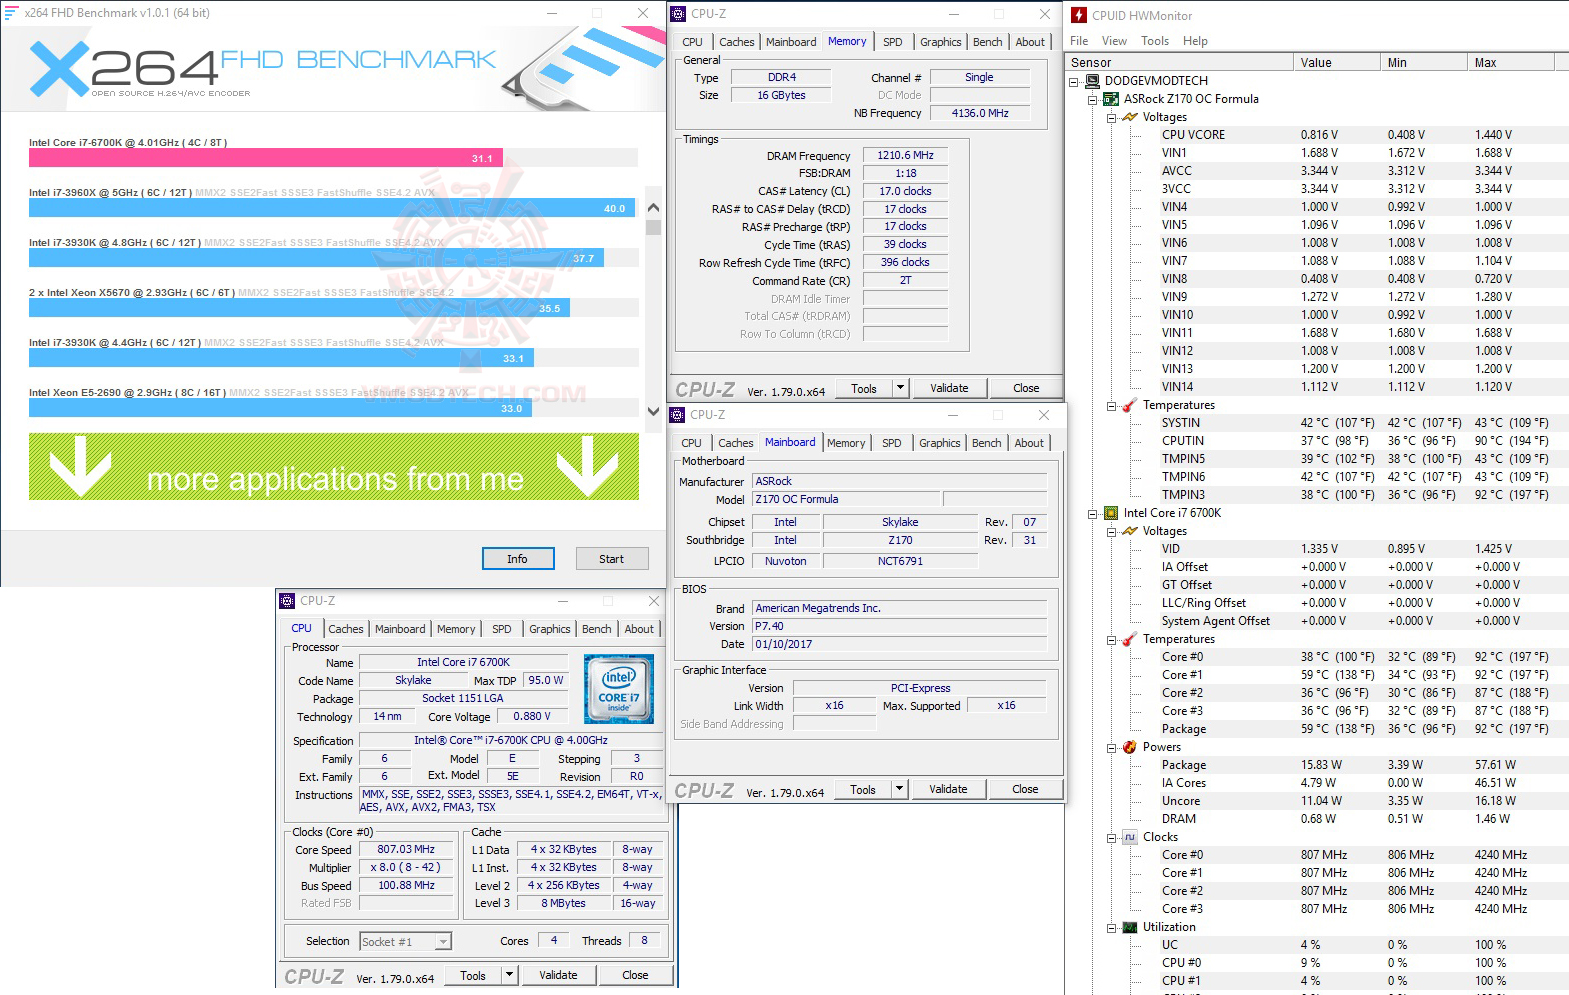Click the Info button in x264 Benchmark
This screenshot has width=1569, height=995.
pos(517,559)
